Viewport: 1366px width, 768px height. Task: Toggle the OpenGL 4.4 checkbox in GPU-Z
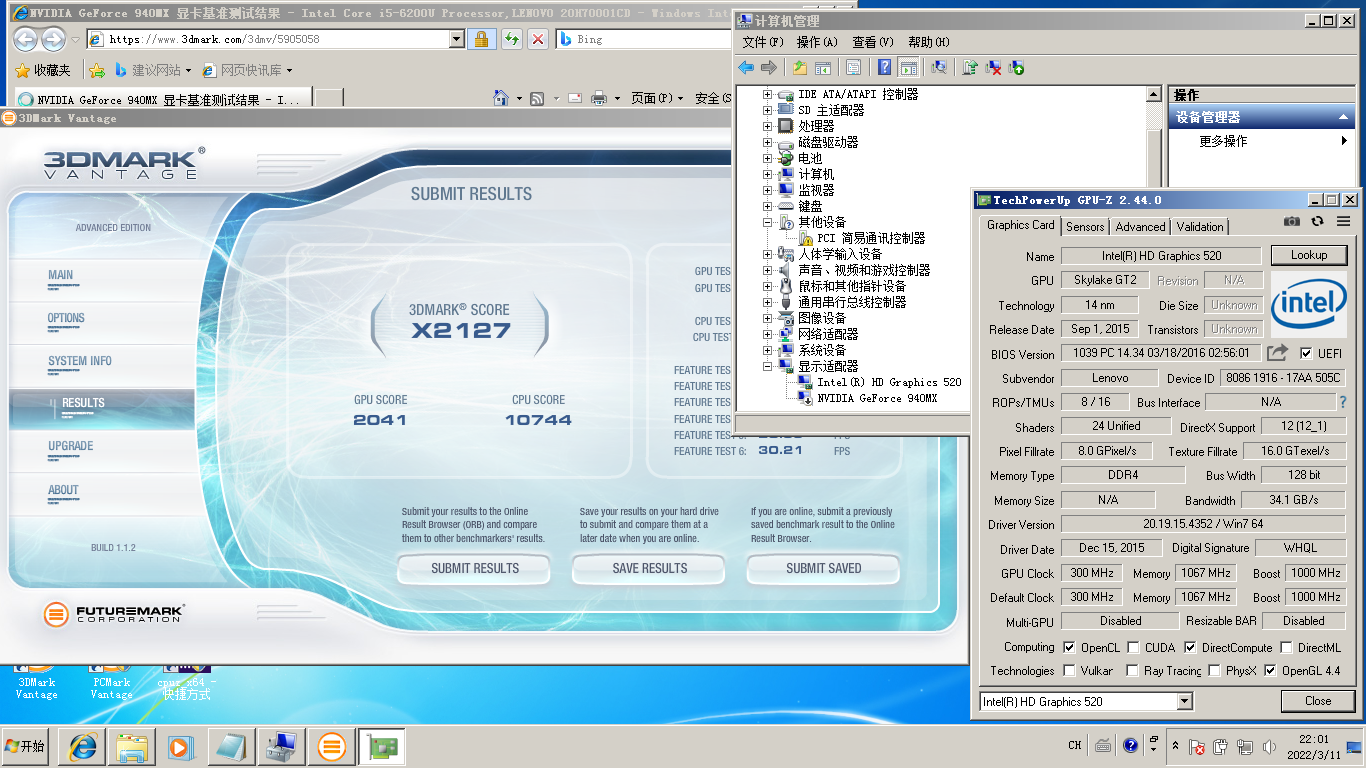coord(1270,670)
